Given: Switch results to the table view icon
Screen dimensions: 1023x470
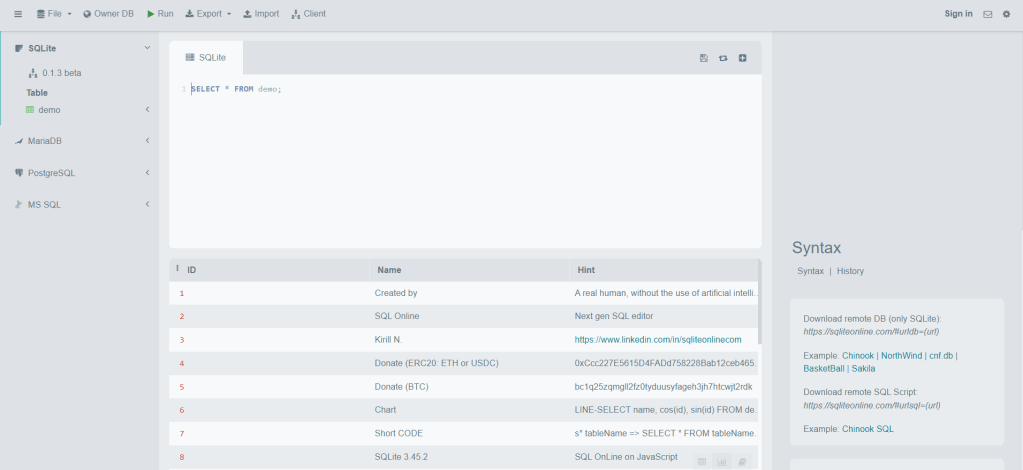Looking at the screenshot, I should [x=701, y=461].
